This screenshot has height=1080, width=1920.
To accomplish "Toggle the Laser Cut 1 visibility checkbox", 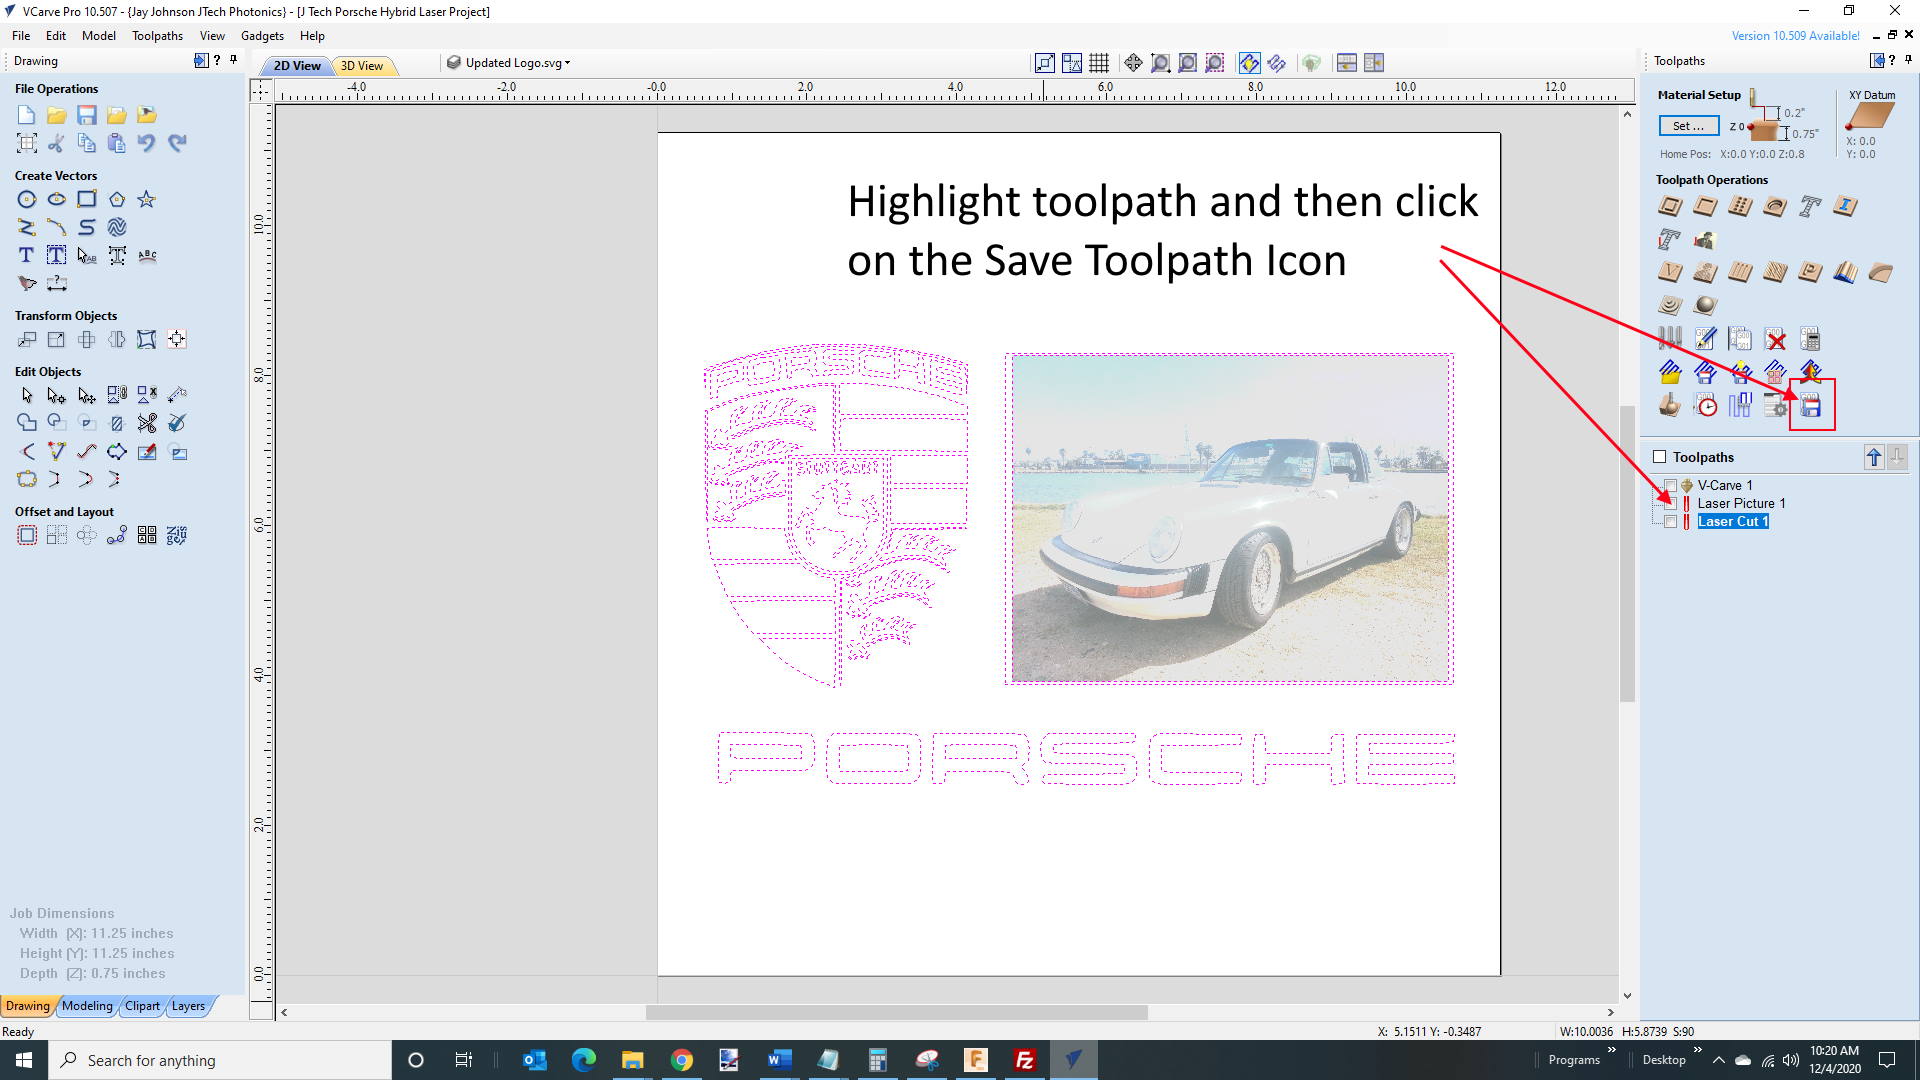I will (1670, 522).
